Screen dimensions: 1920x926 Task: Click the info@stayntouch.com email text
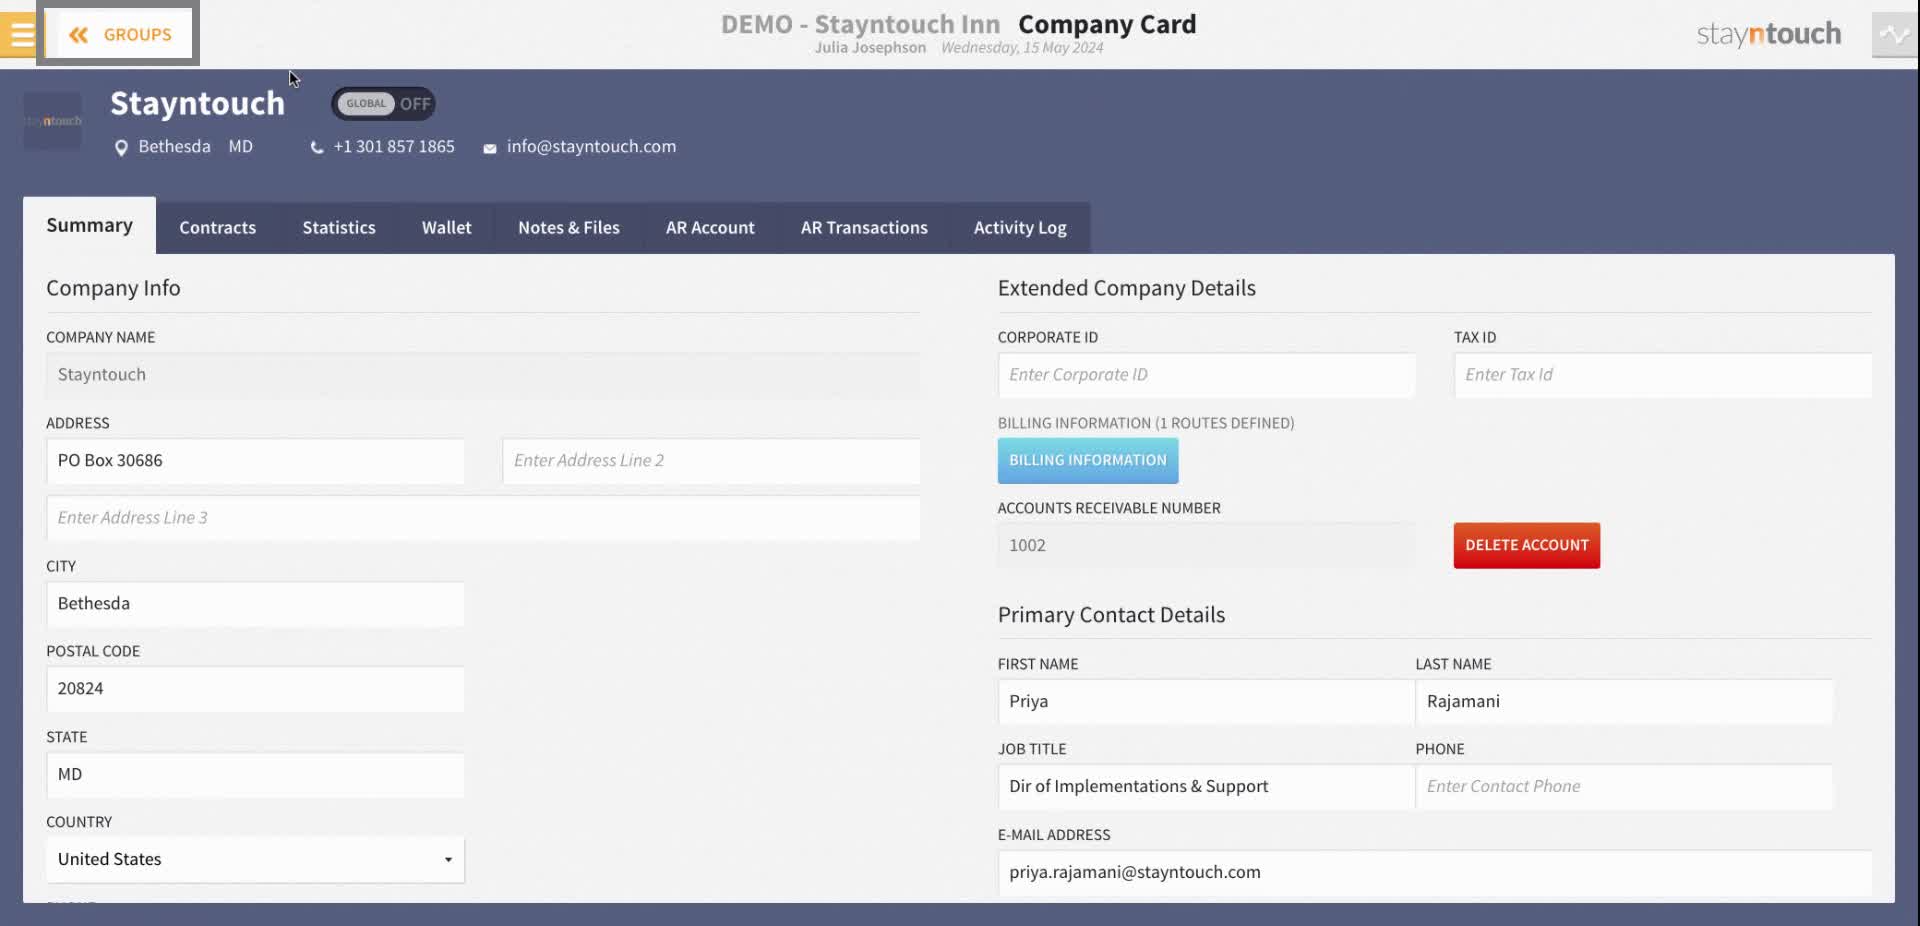591,146
